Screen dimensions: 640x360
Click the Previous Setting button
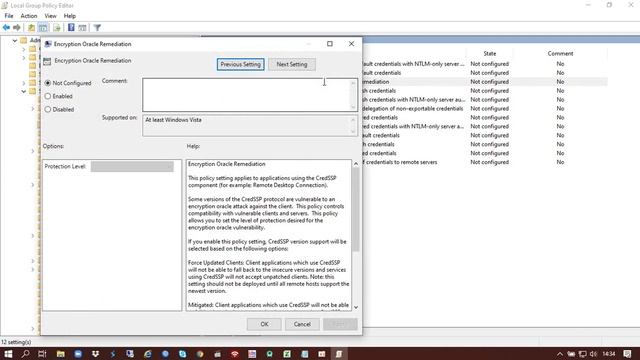point(240,64)
